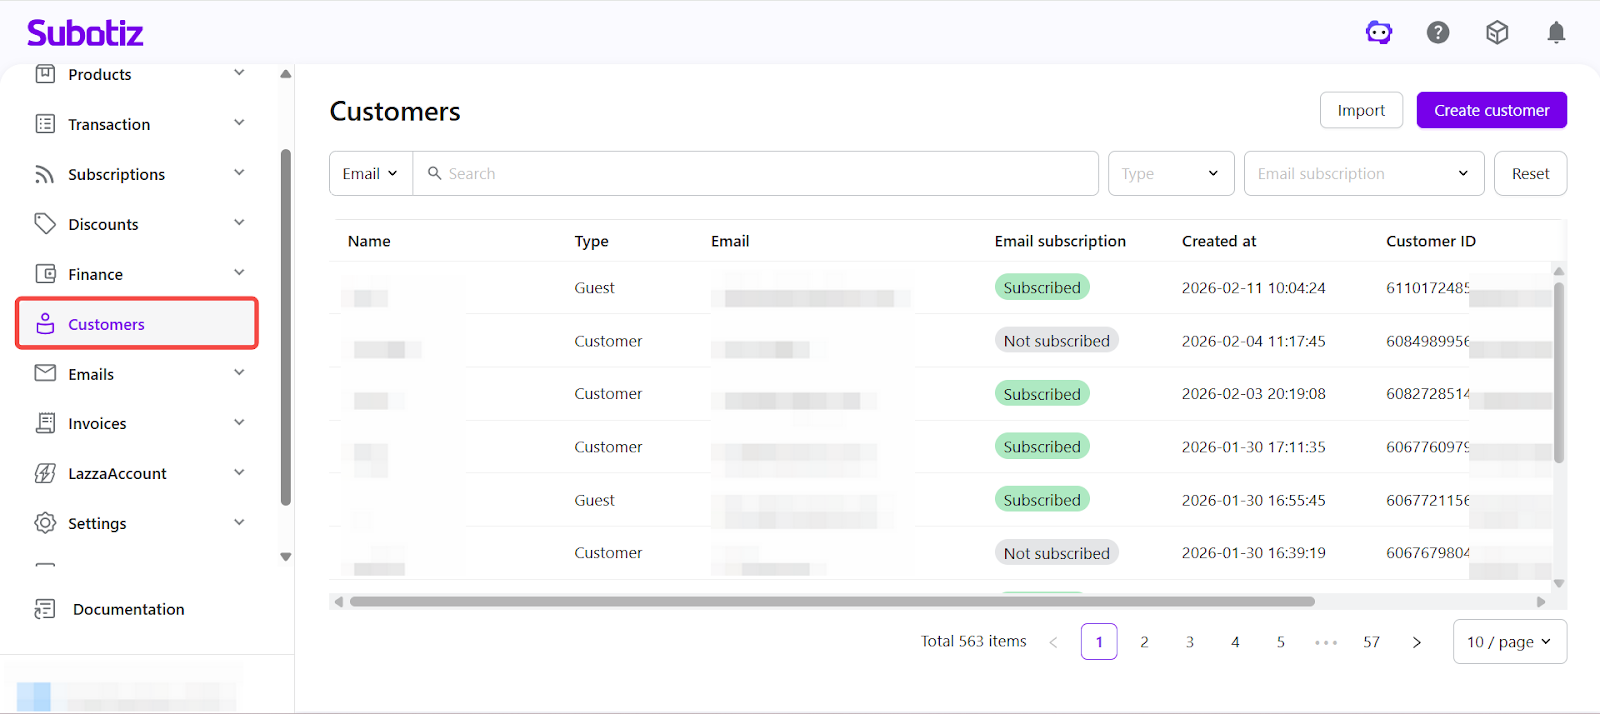Open the Email search field selector
The height and width of the screenshot is (714, 1600).
tap(370, 174)
